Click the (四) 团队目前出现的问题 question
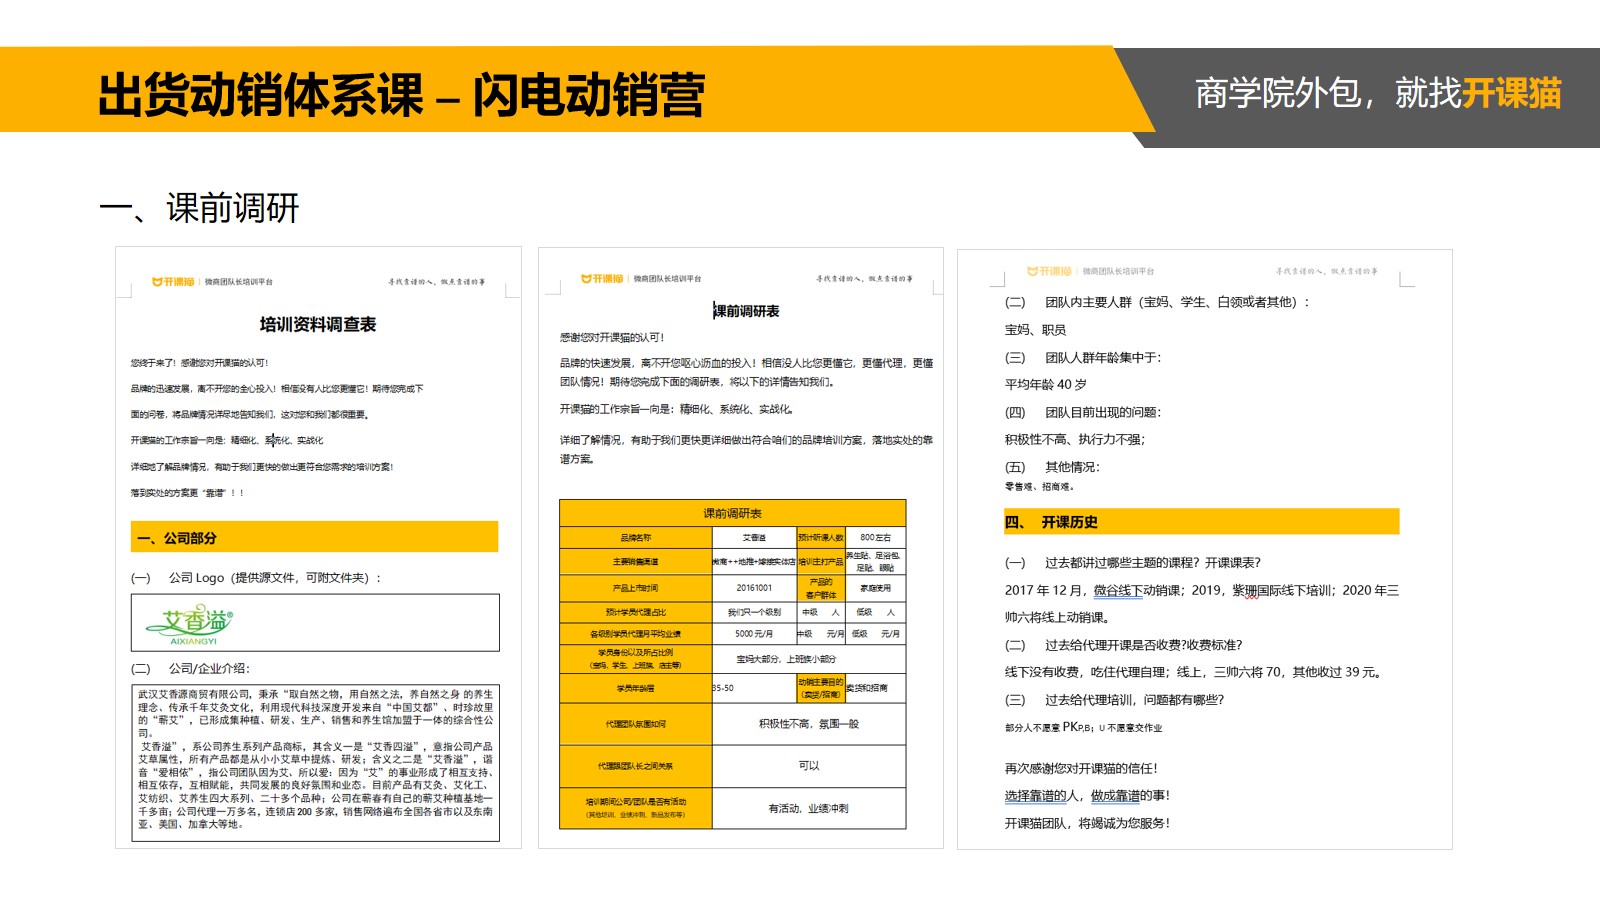This screenshot has width=1600, height=900. pyautogui.click(x=1083, y=413)
